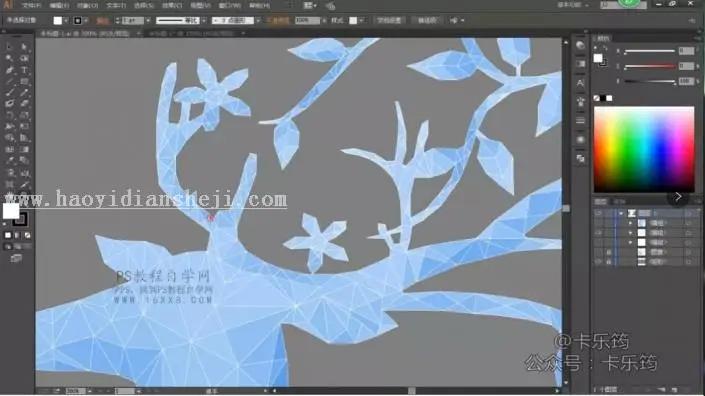Image resolution: width=705 pixels, height=396 pixels.
Task: Open the Character (A) panel from dock
Action: [580, 84]
